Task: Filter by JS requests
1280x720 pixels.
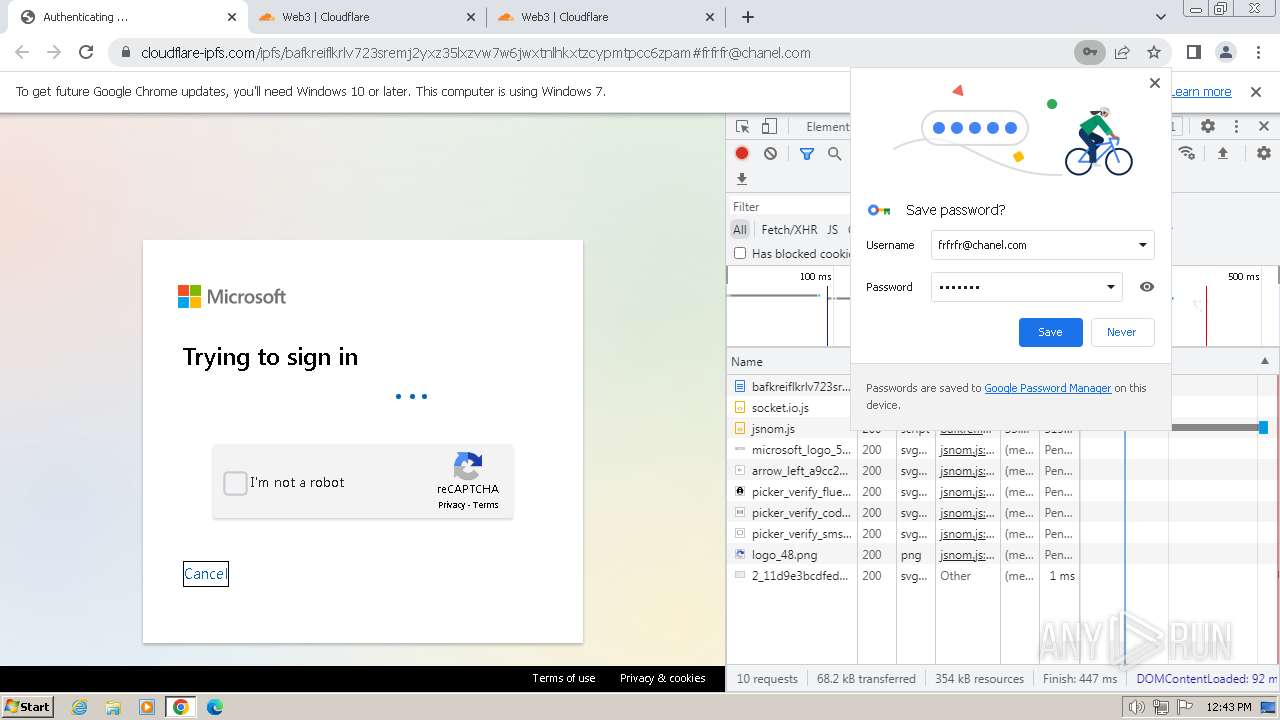Action: coord(832,229)
